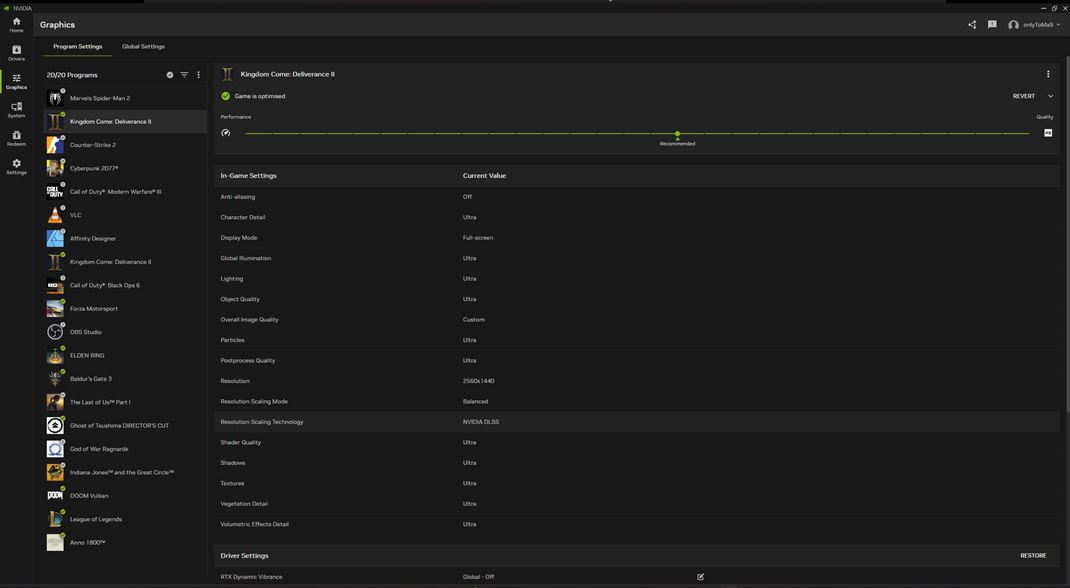Image resolution: width=1070 pixels, height=588 pixels.
Task: Click the share icon in top bar
Action: click(972, 25)
